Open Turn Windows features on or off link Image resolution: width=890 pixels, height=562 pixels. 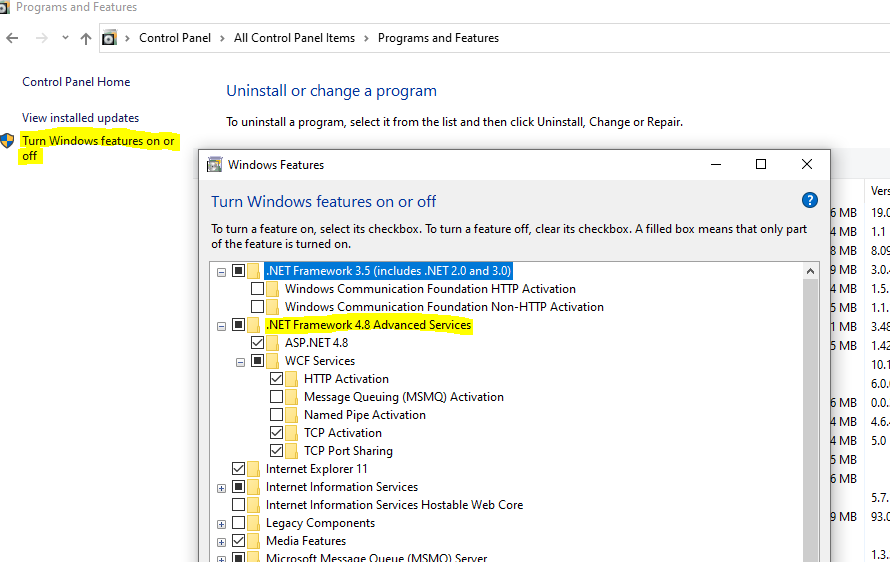tap(98, 148)
